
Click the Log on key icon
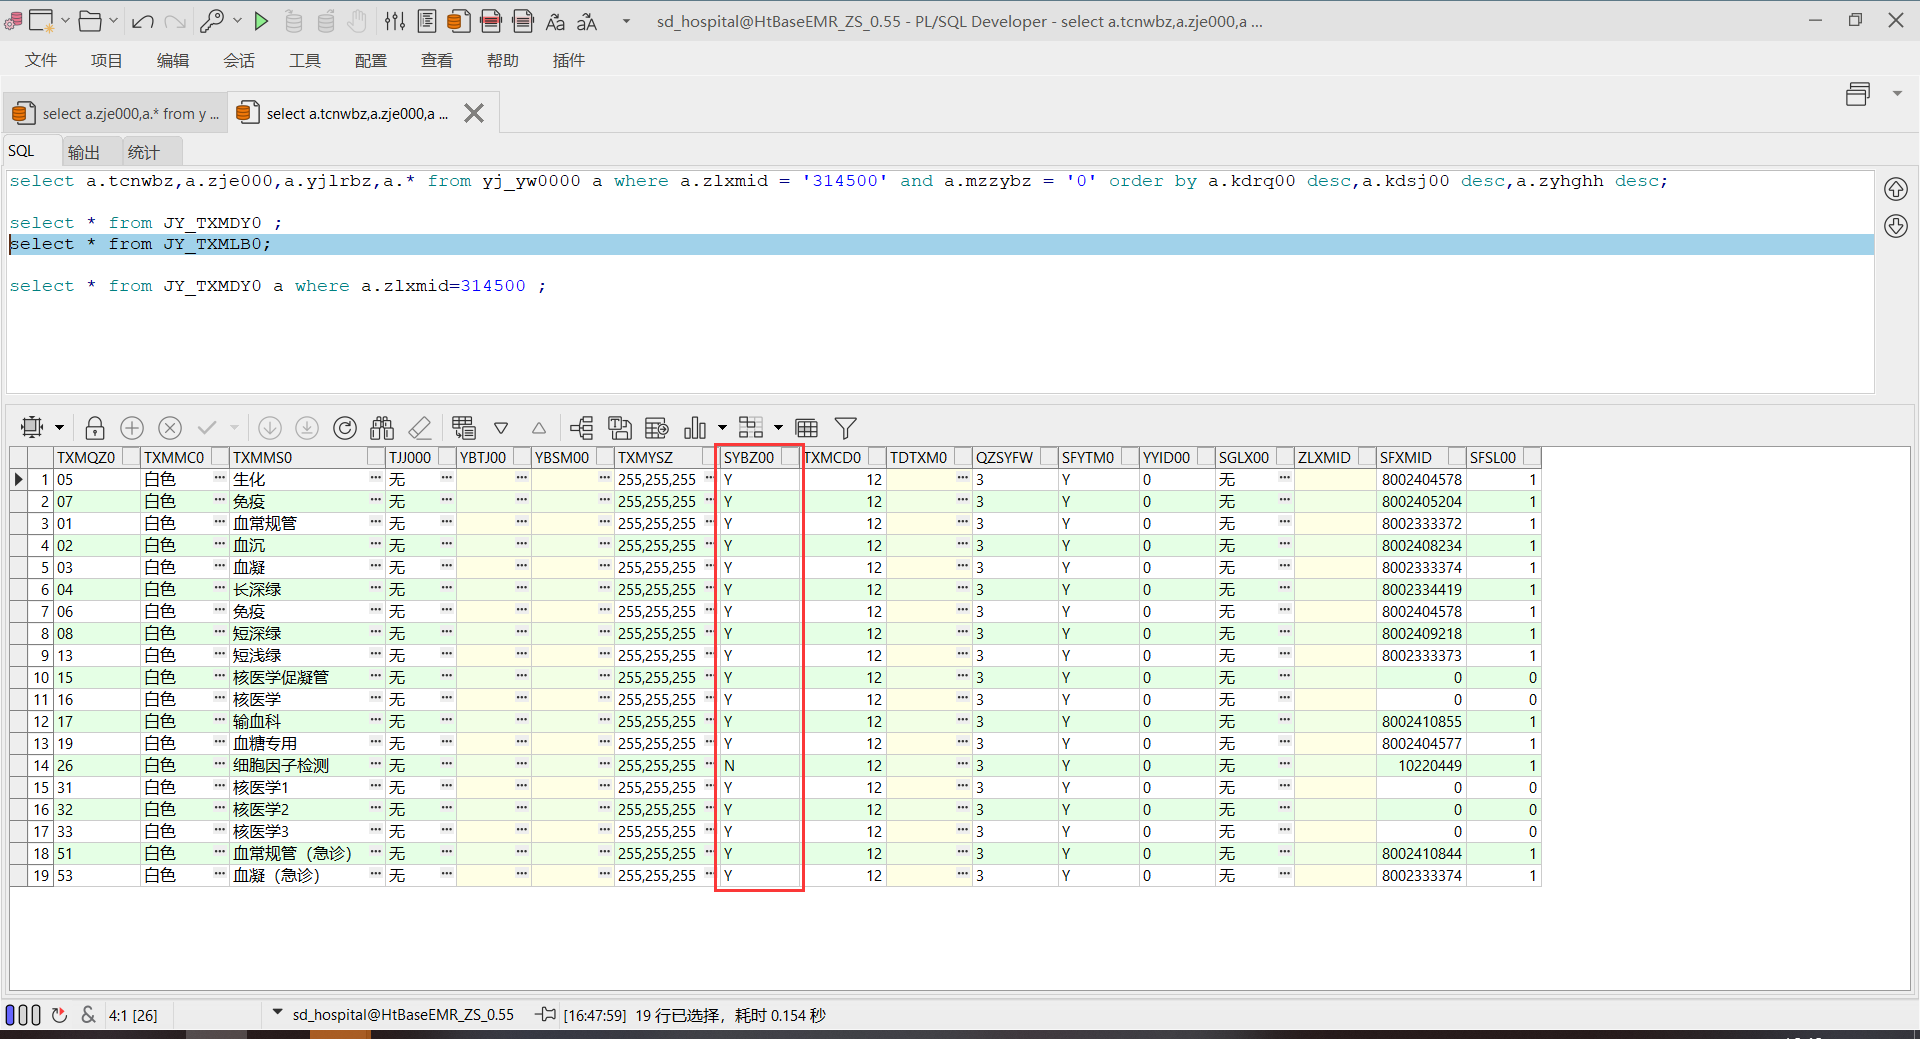coord(211,21)
